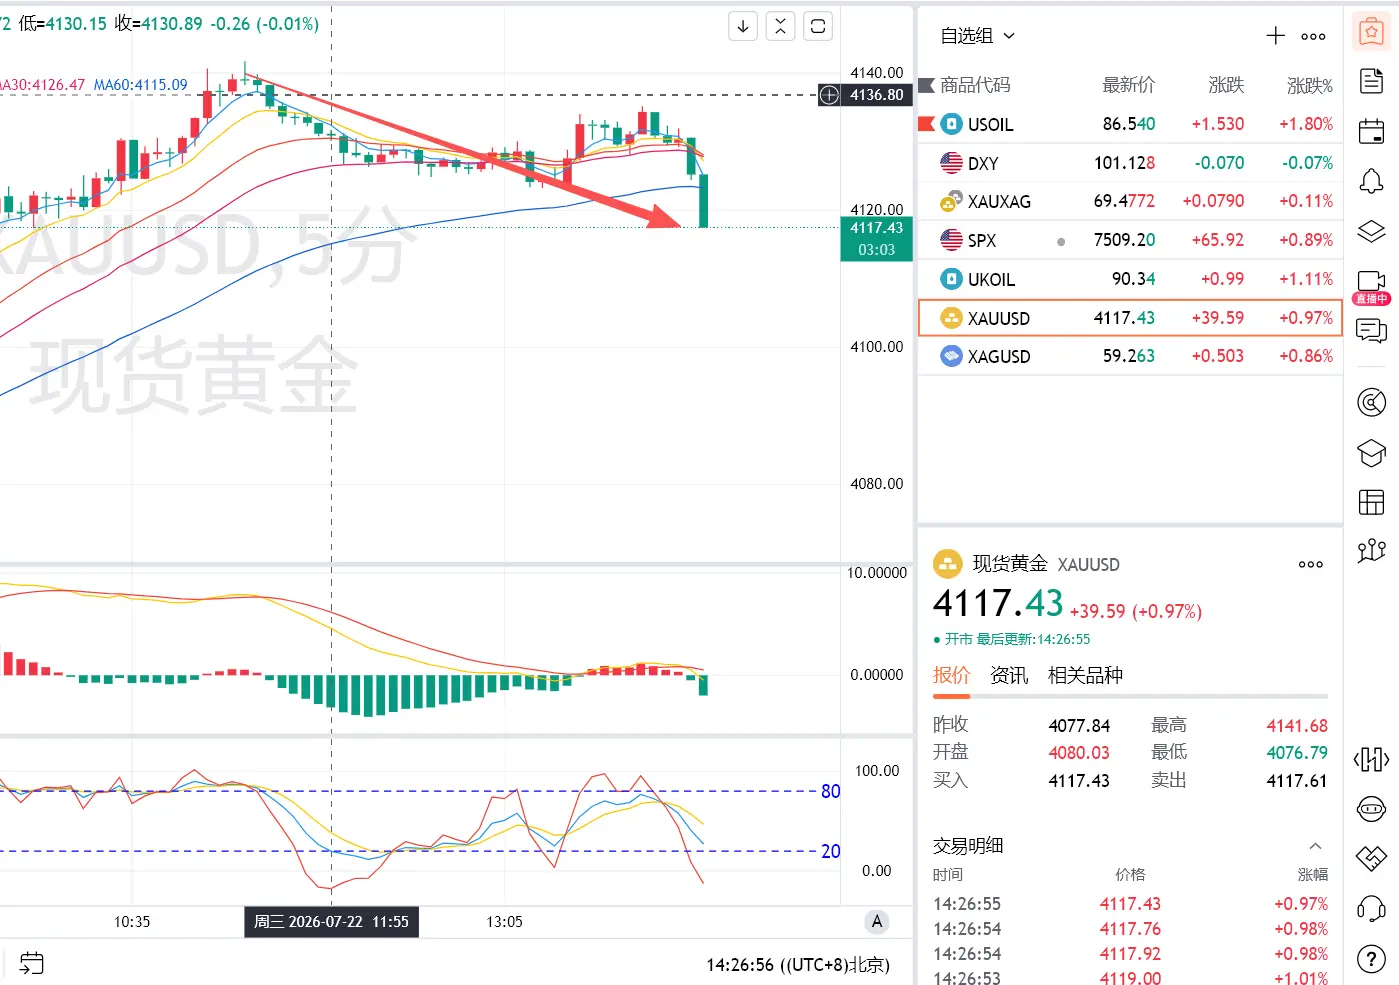Open the graduation cap education icon

(x=1371, y=453)
